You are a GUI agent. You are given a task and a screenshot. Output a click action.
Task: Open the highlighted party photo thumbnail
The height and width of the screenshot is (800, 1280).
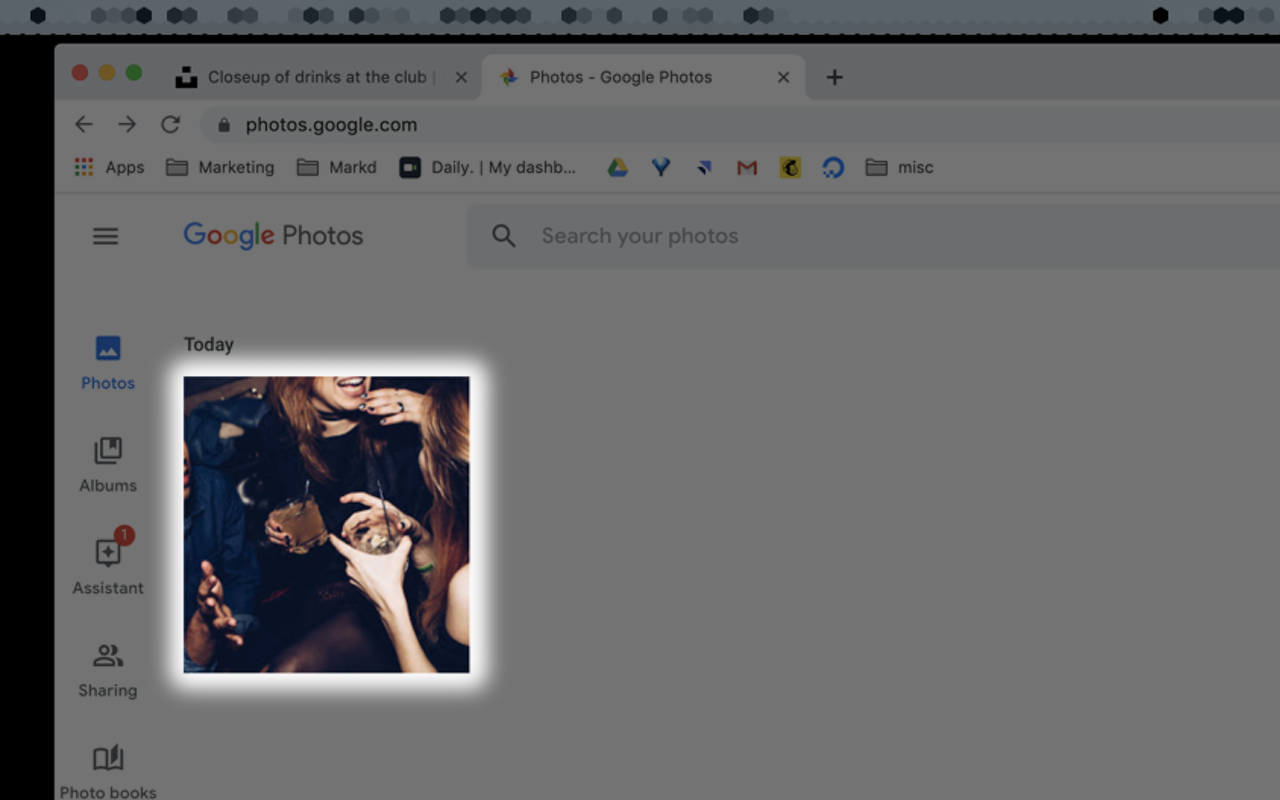point(326,523)
